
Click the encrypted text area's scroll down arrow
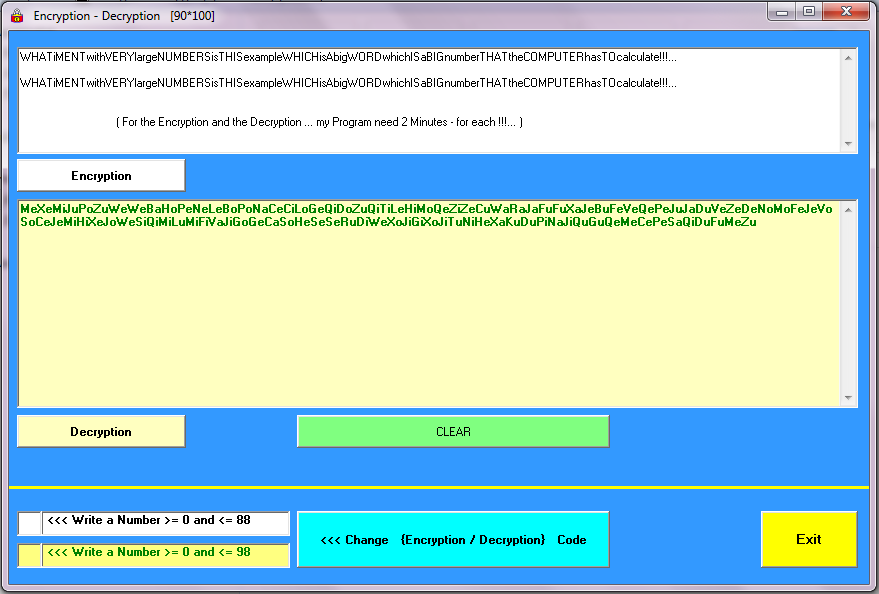click(x=849, y=398)
